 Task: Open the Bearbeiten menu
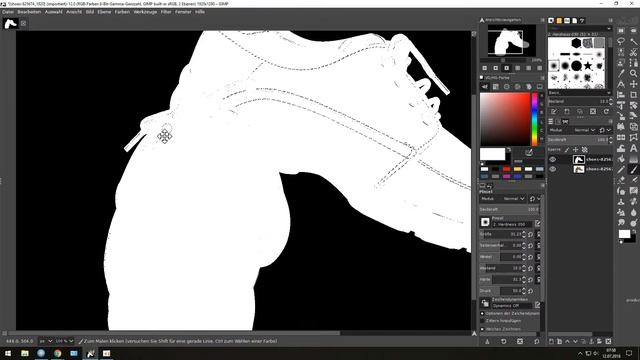29,12
